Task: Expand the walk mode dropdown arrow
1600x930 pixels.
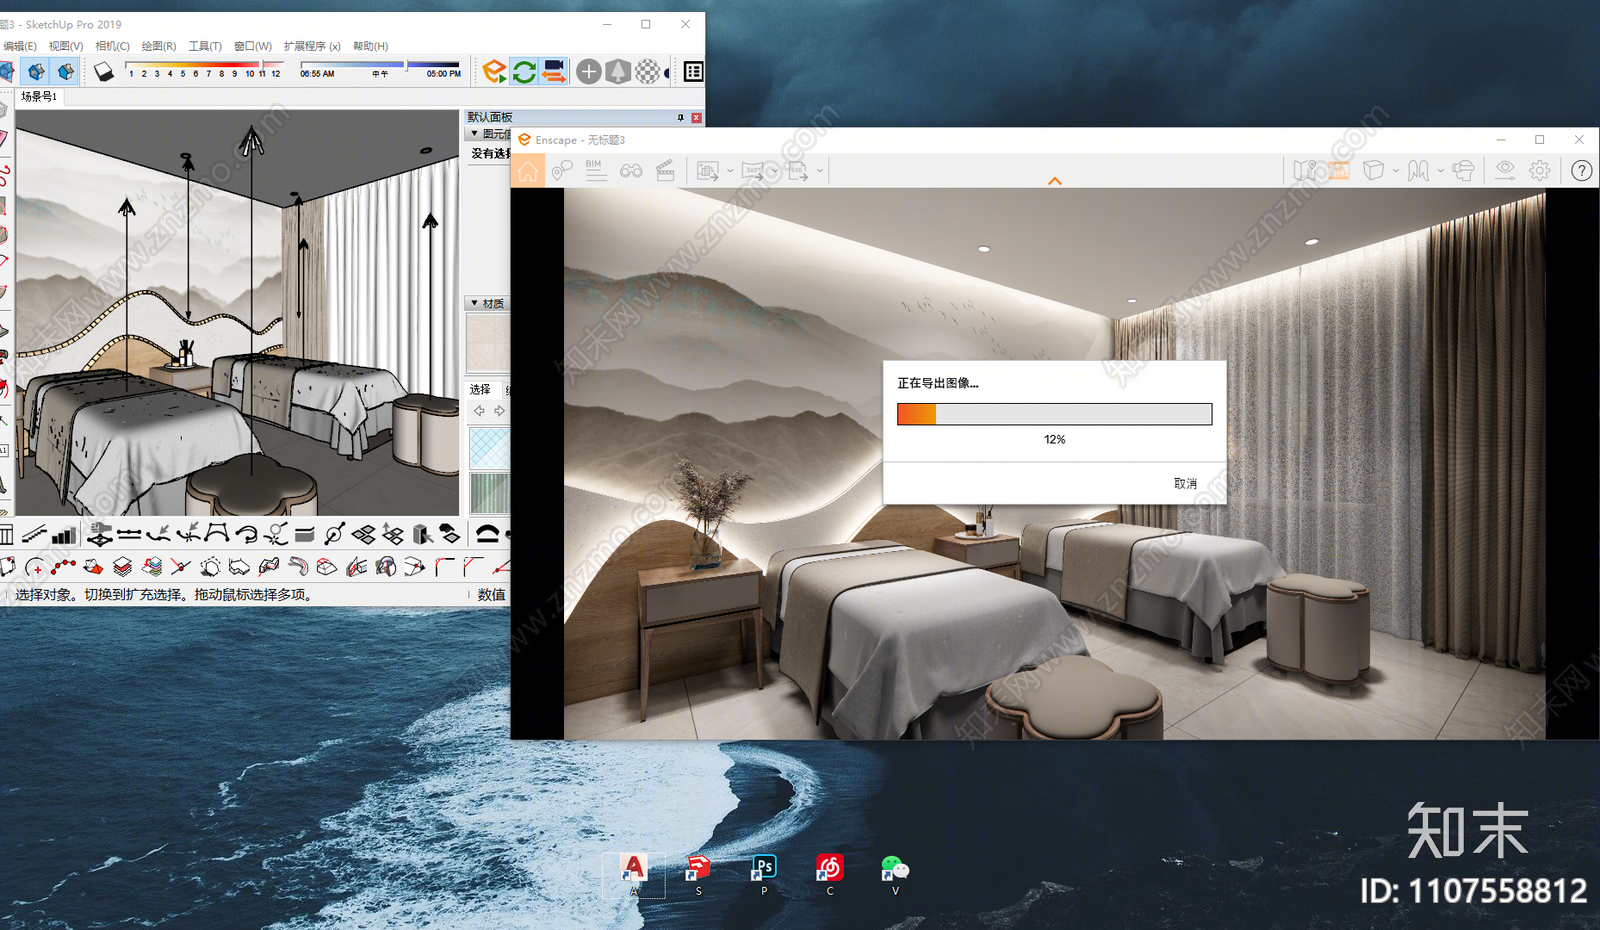Action: [x=1440, y=171]
